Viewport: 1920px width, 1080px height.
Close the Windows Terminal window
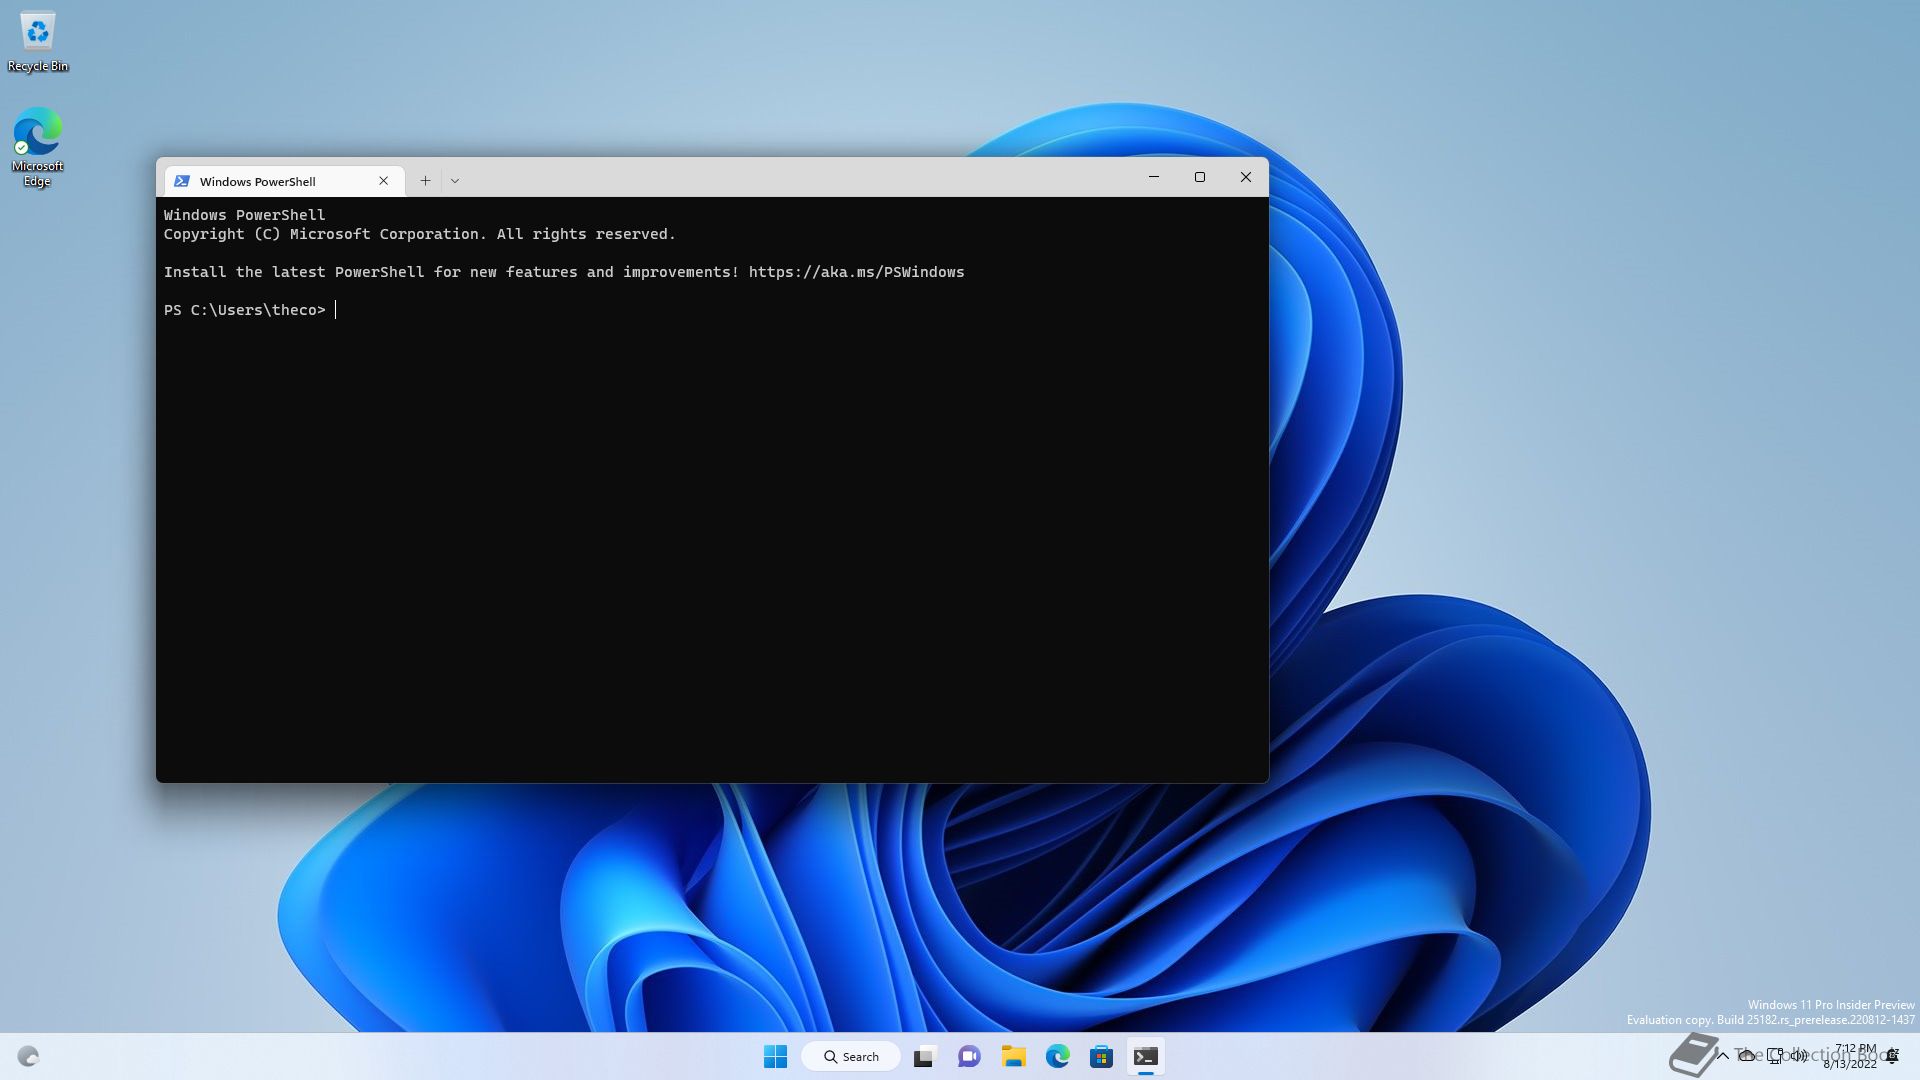[1246, 177]
